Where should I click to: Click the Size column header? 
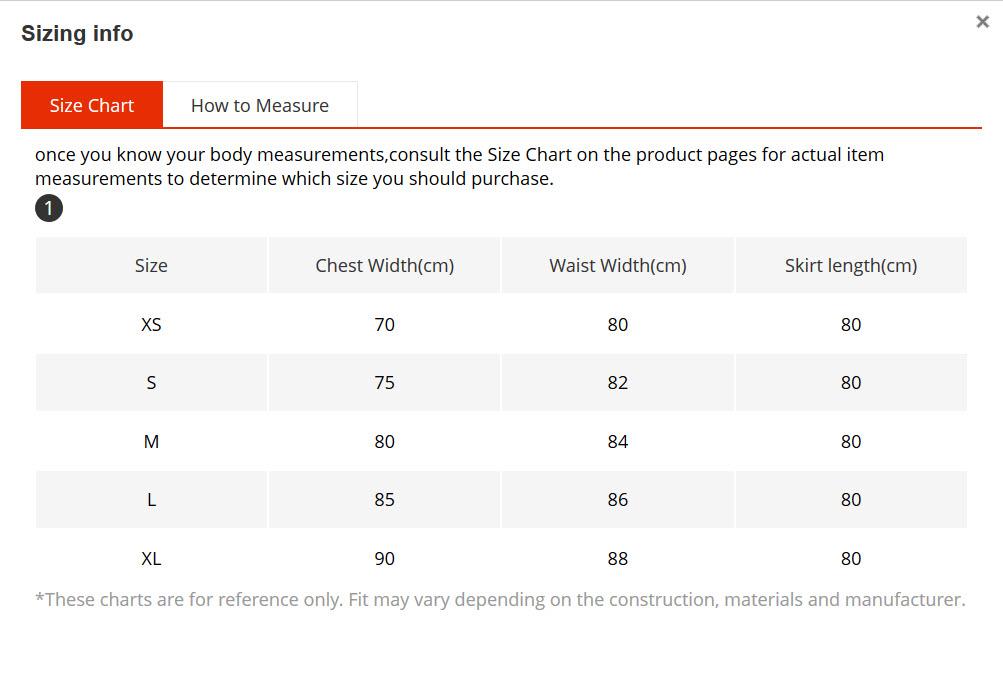pos(151,265)
